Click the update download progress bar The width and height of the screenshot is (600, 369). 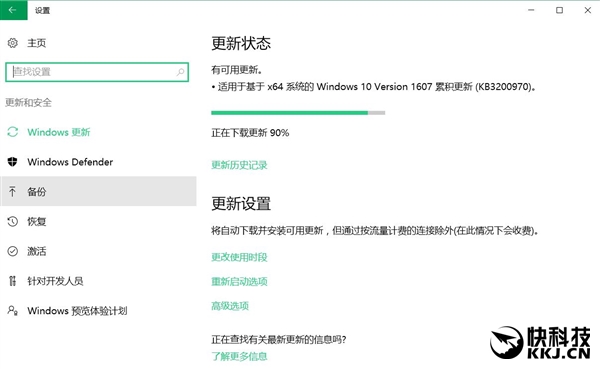[x=298, y=113]
